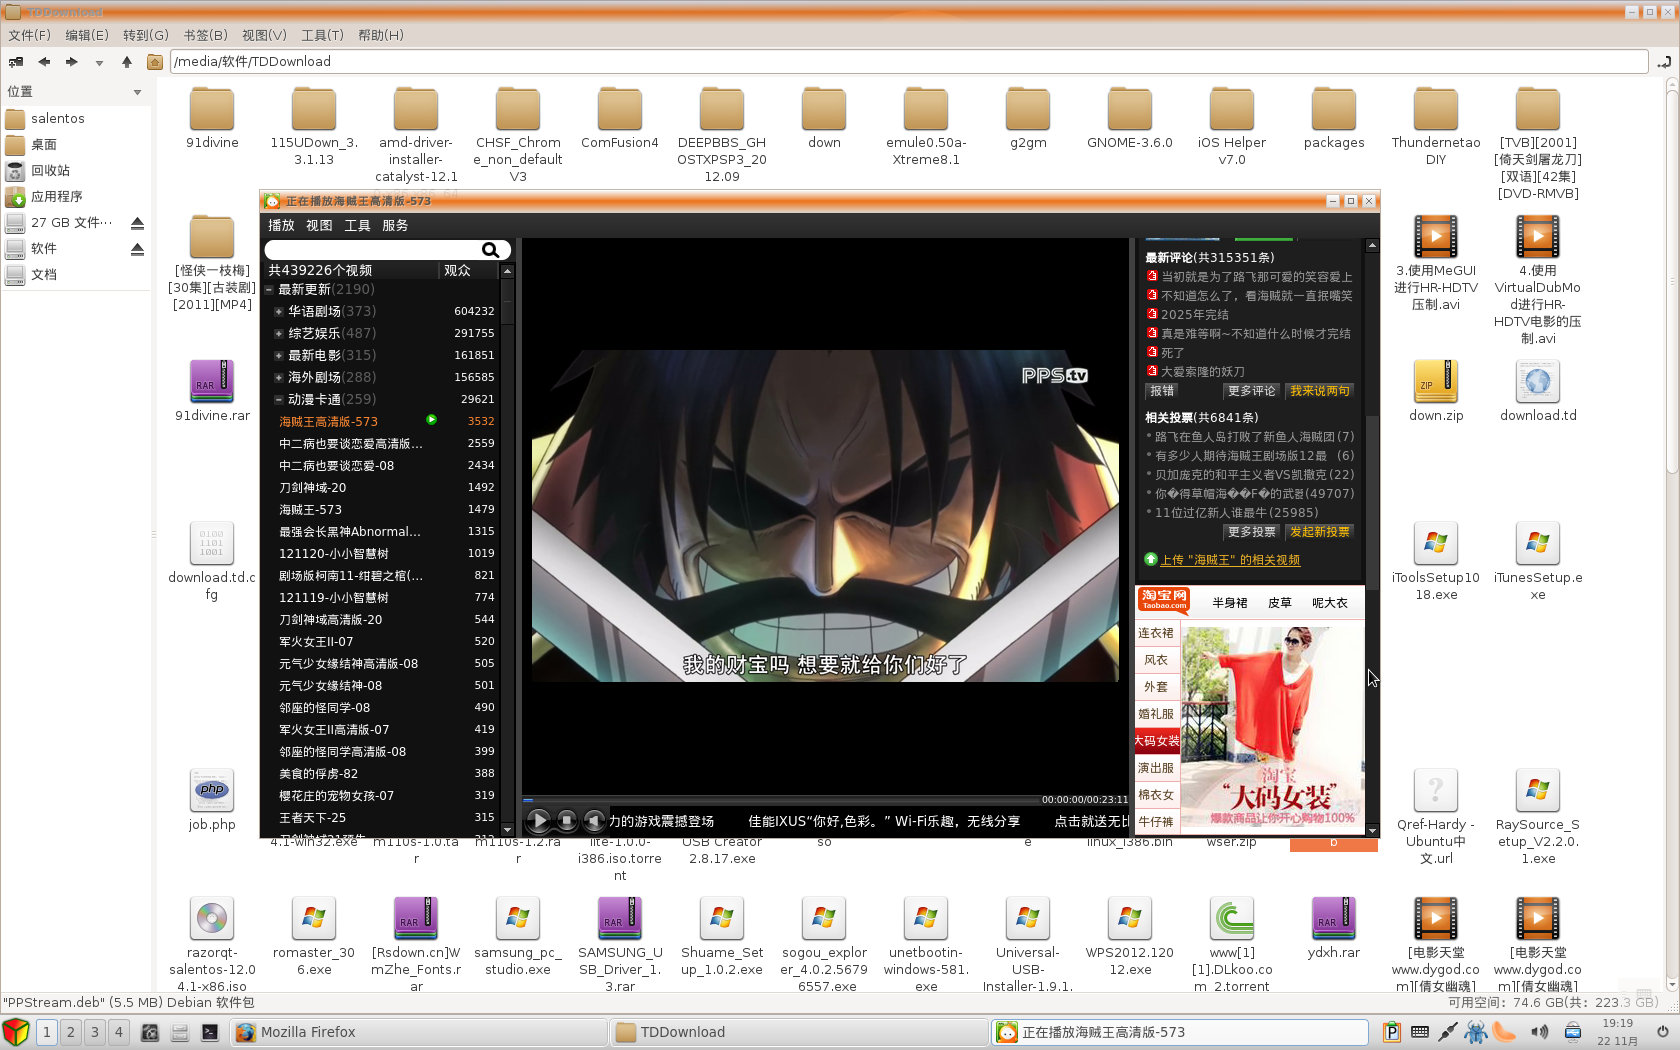Open 文件(F) menu in file manager

(x=29, y=35)
